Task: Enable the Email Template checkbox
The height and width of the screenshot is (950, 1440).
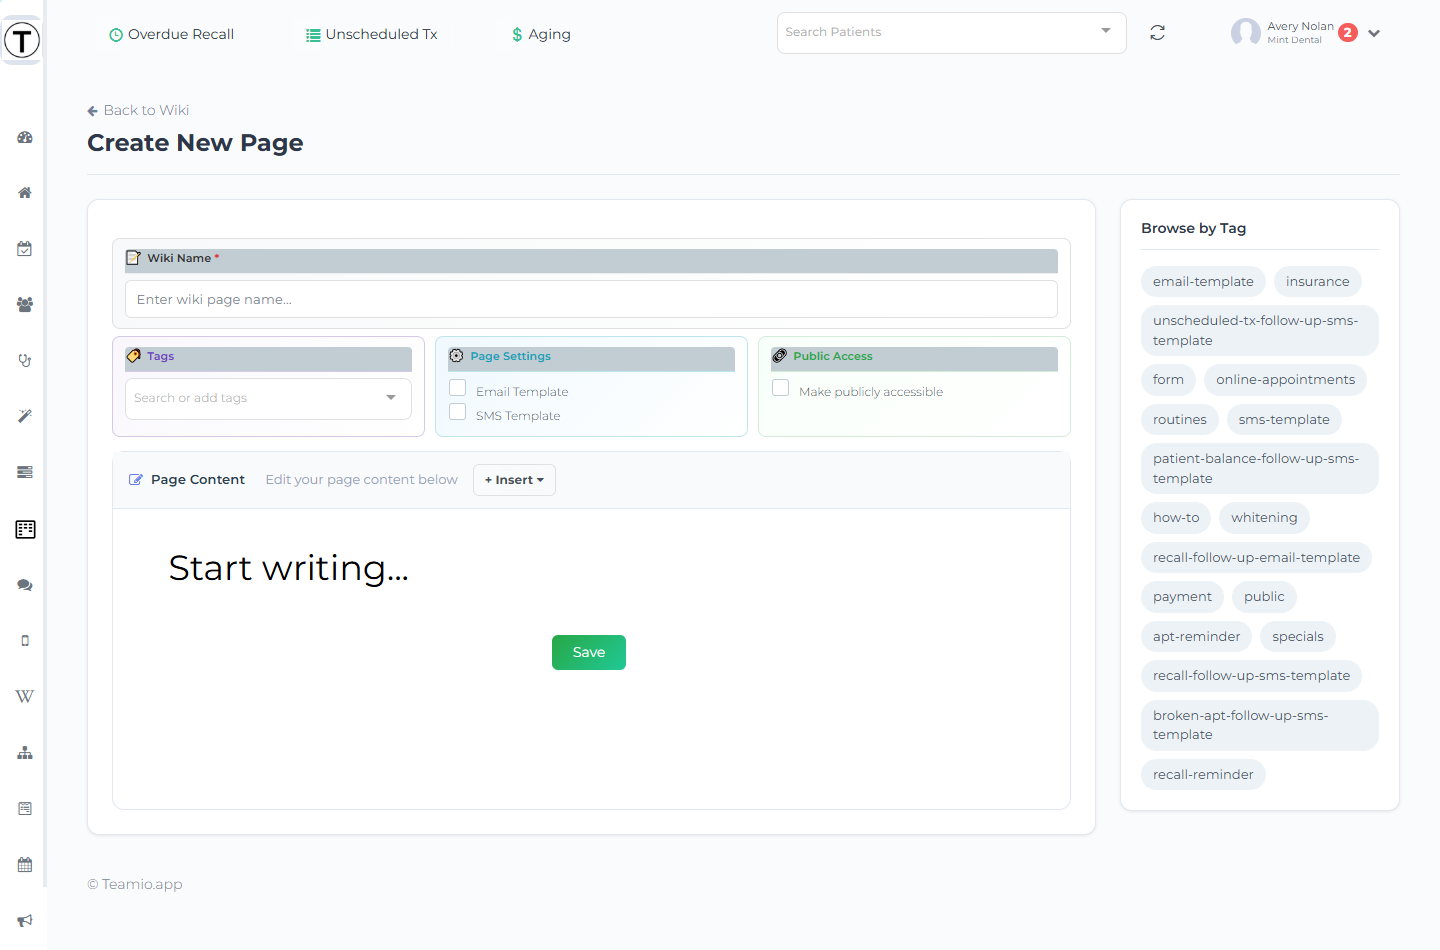Action: pos(458,388)
